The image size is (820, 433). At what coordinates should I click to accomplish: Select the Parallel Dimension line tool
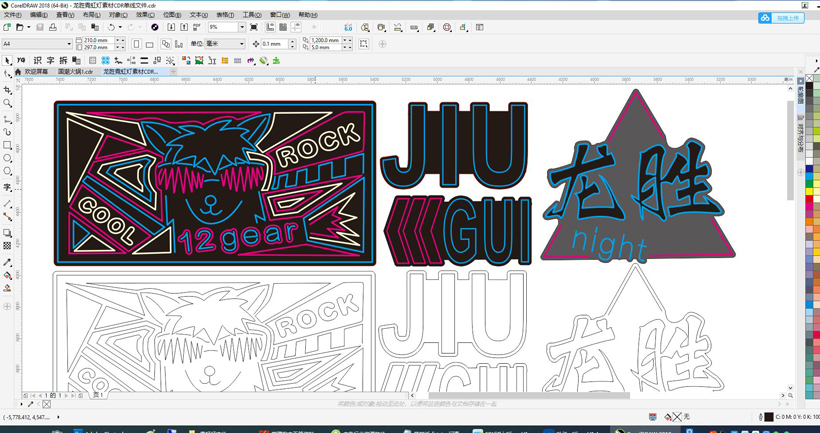point(7,203)
